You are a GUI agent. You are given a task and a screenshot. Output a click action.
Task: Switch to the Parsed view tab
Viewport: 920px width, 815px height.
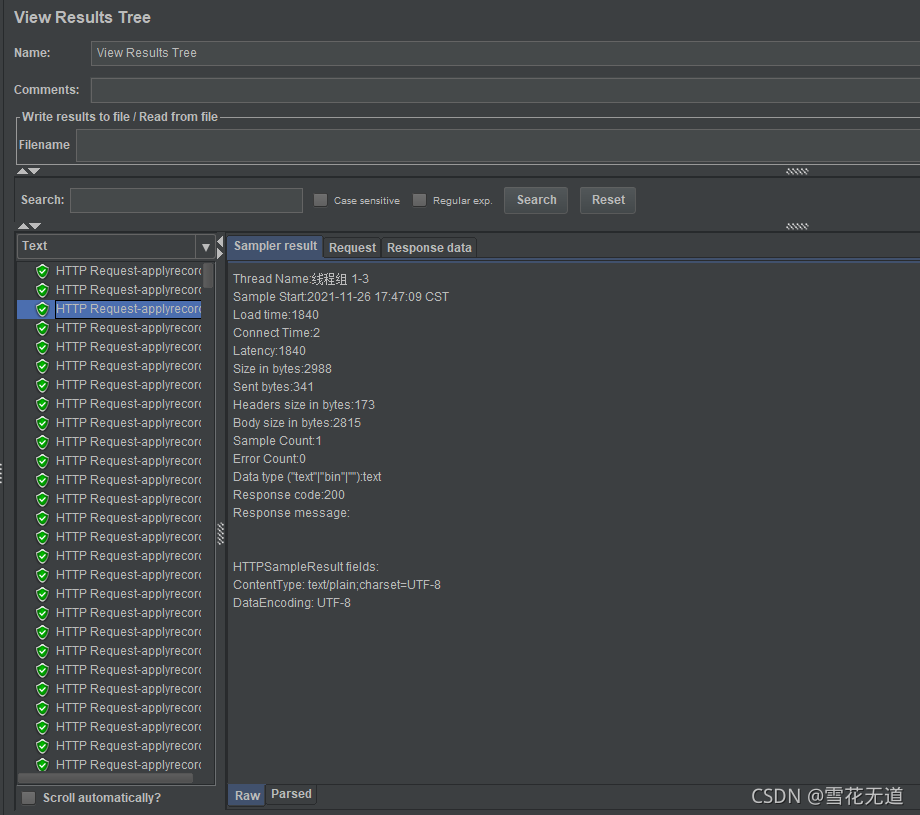pyautogui.click(x=291, y=794)
